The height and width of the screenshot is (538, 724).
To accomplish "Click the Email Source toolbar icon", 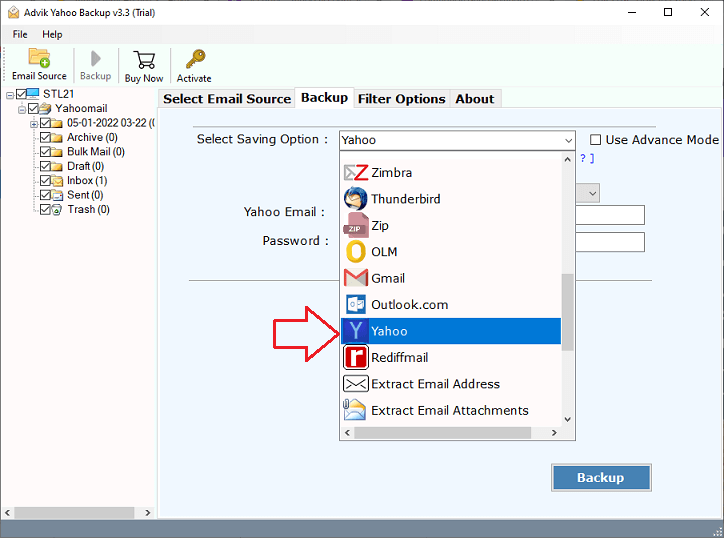I will pos(39,58).
